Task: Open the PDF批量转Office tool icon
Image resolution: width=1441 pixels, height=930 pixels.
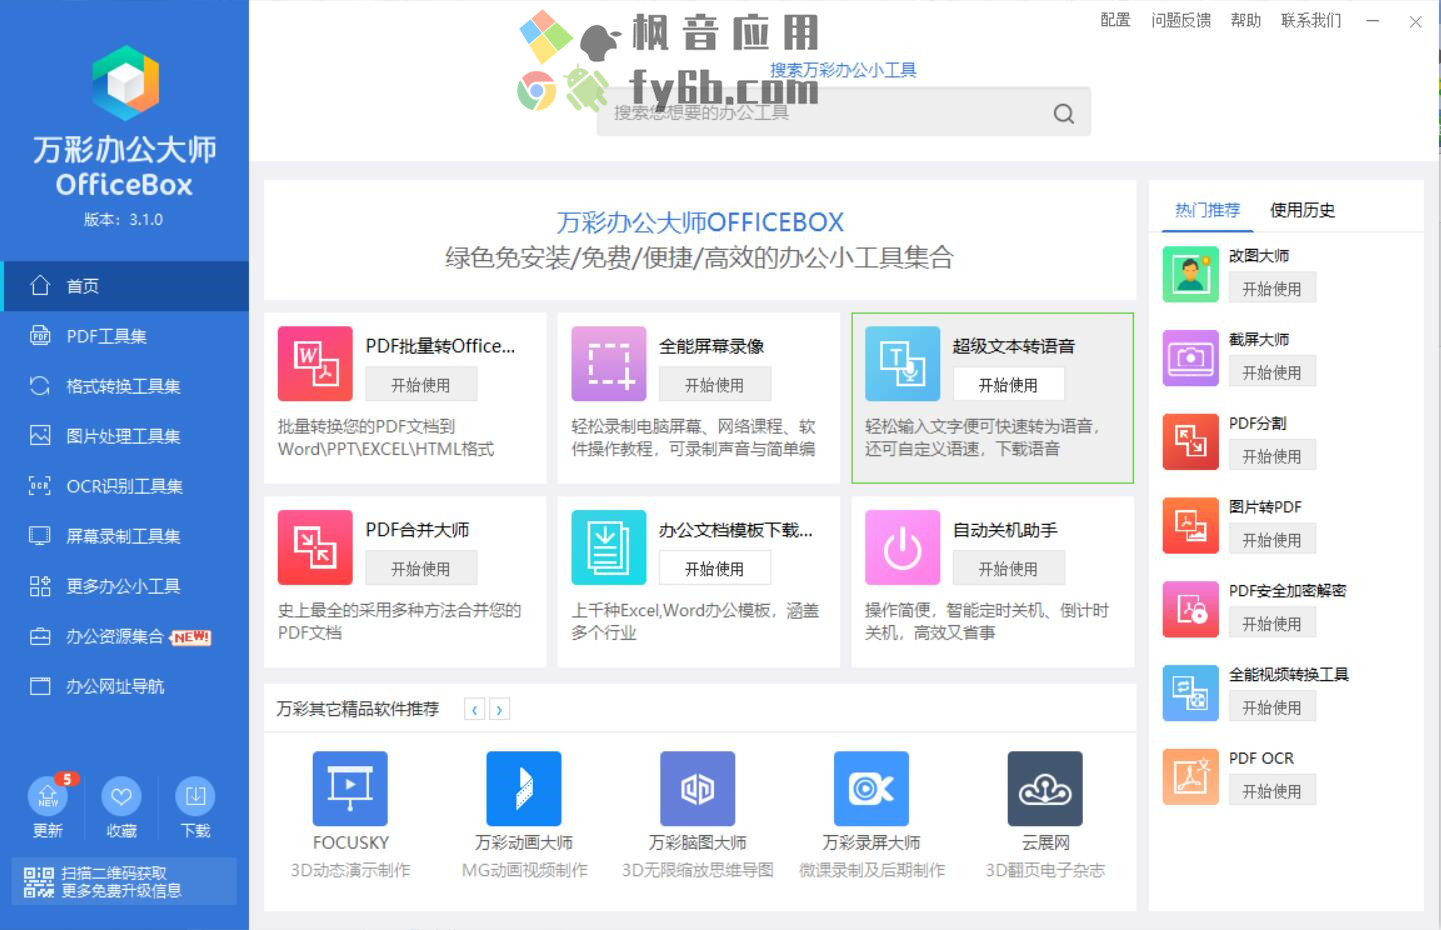Action: [315, 364]
